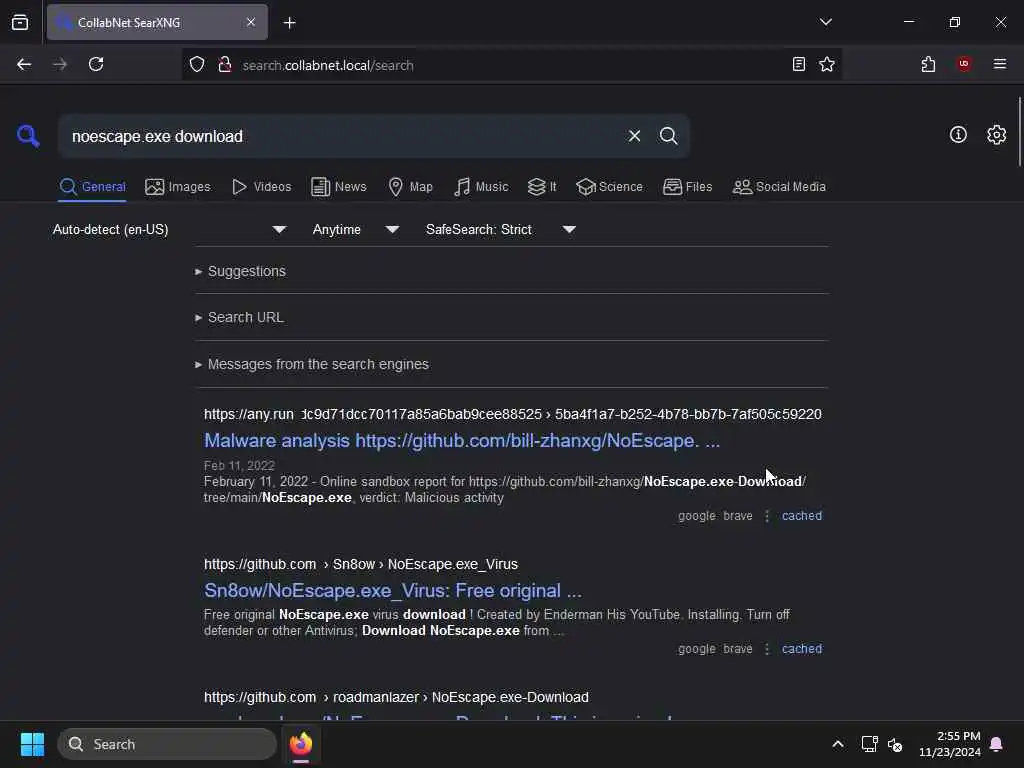
Task: Open the network status tray icon
Action: coord(869,744)
